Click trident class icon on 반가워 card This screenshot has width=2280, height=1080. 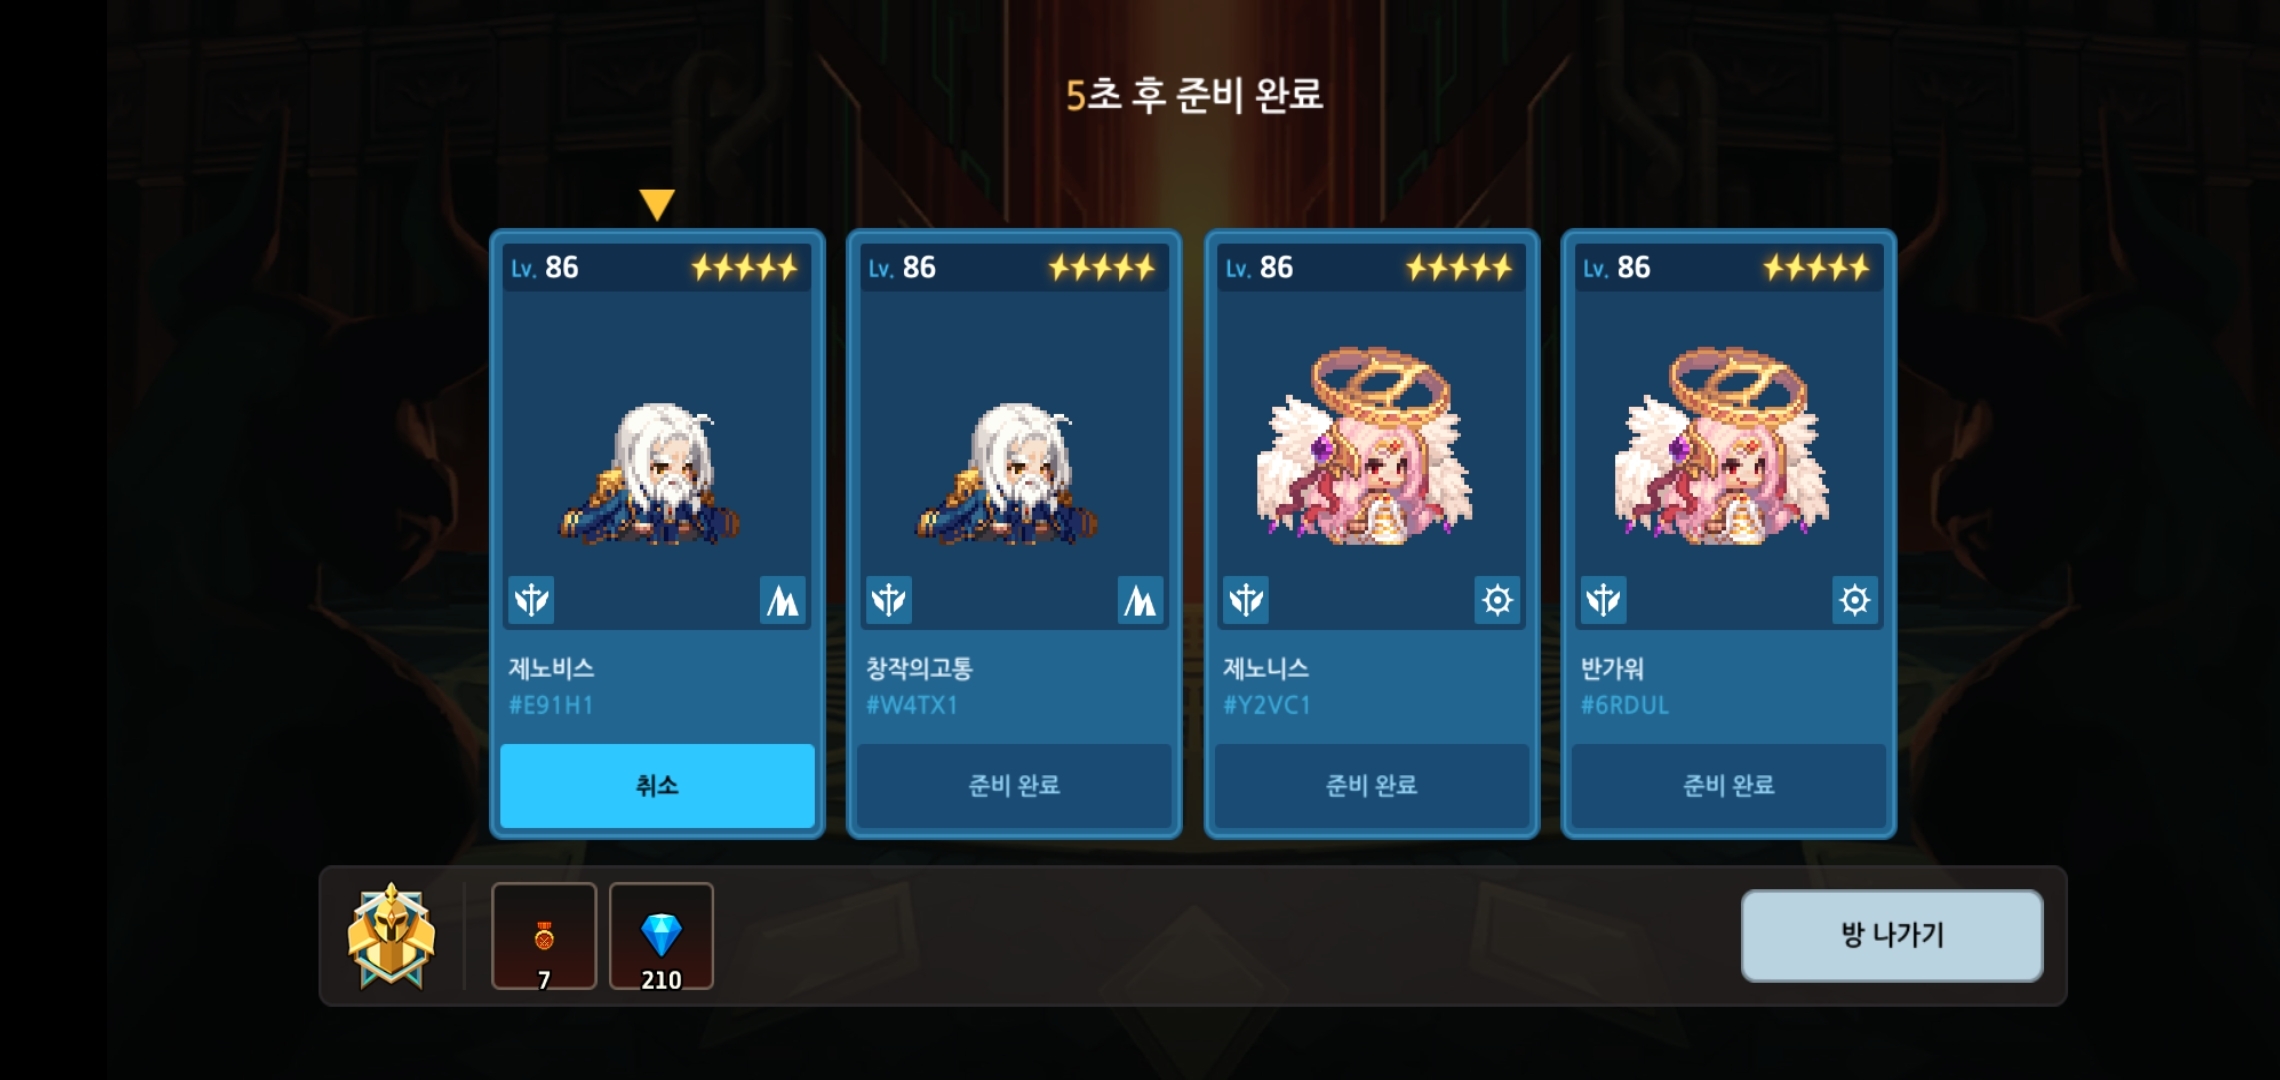1603,600
